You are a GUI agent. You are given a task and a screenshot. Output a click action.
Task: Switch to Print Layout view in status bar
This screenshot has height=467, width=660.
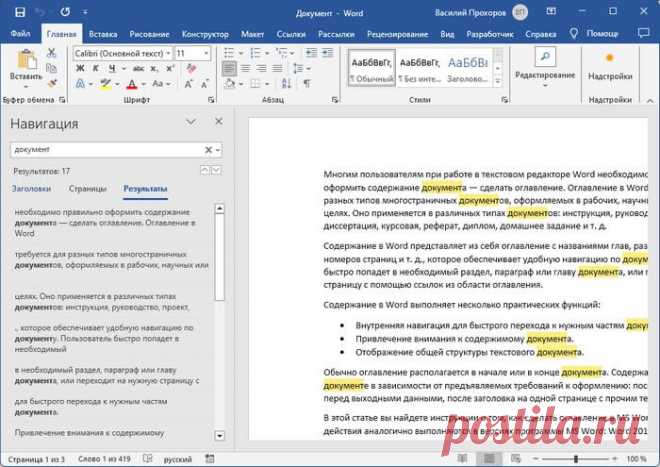point(489,458)
